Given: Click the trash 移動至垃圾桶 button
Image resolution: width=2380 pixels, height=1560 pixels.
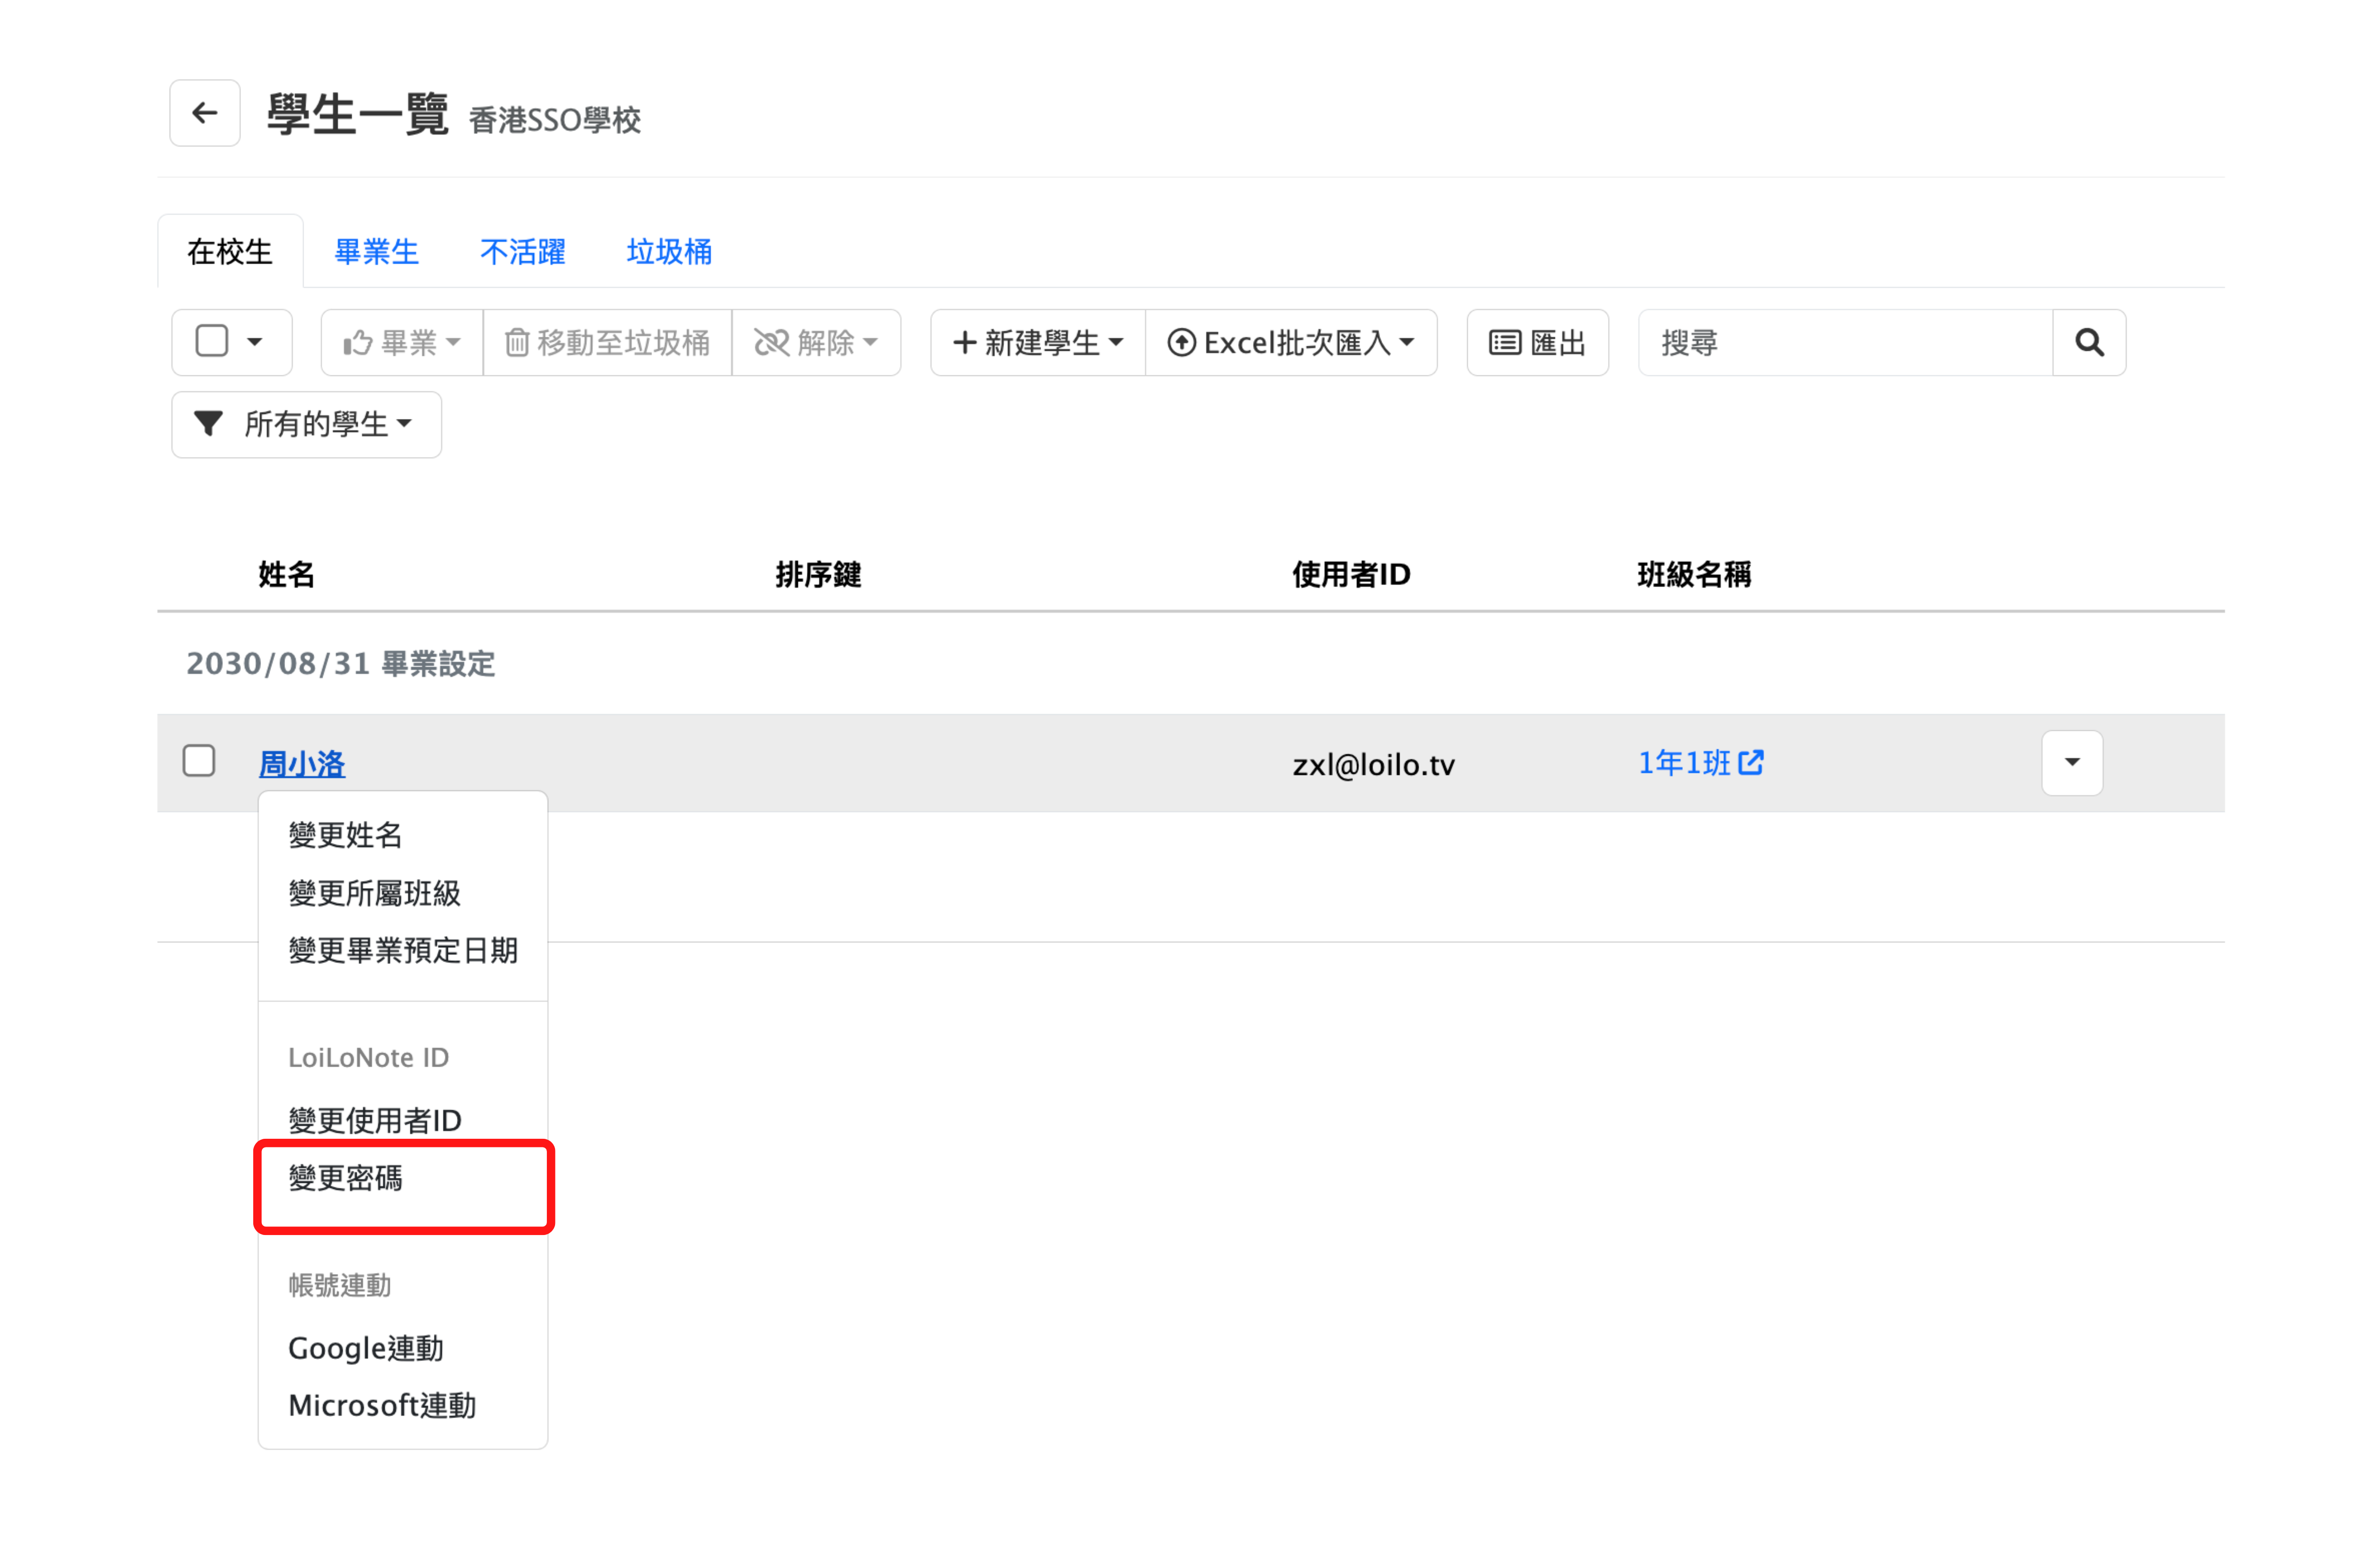Looking at the screenshot, I should (607, 343).
